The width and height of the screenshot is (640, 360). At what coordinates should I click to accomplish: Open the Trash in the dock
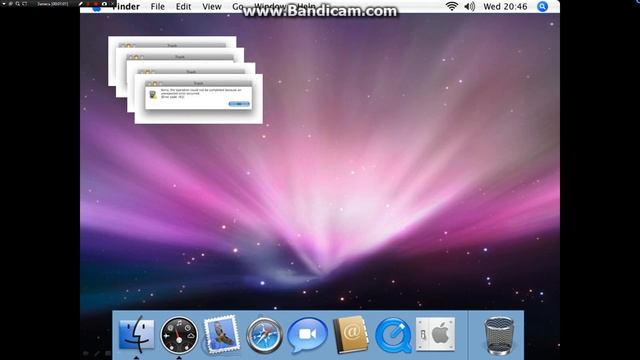[x=499, y=336]
